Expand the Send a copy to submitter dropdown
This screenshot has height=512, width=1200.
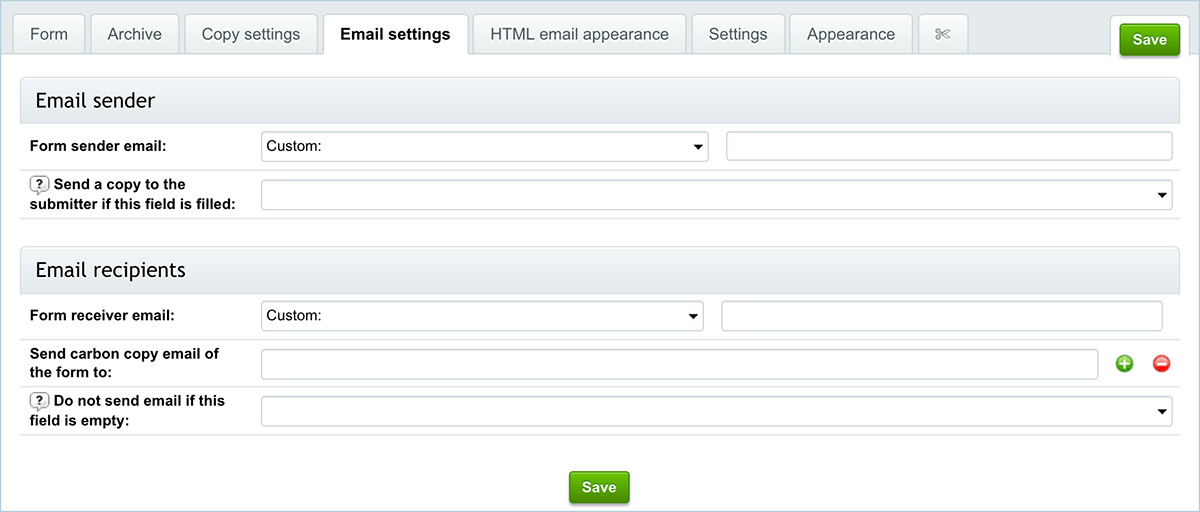pos(716,195)
